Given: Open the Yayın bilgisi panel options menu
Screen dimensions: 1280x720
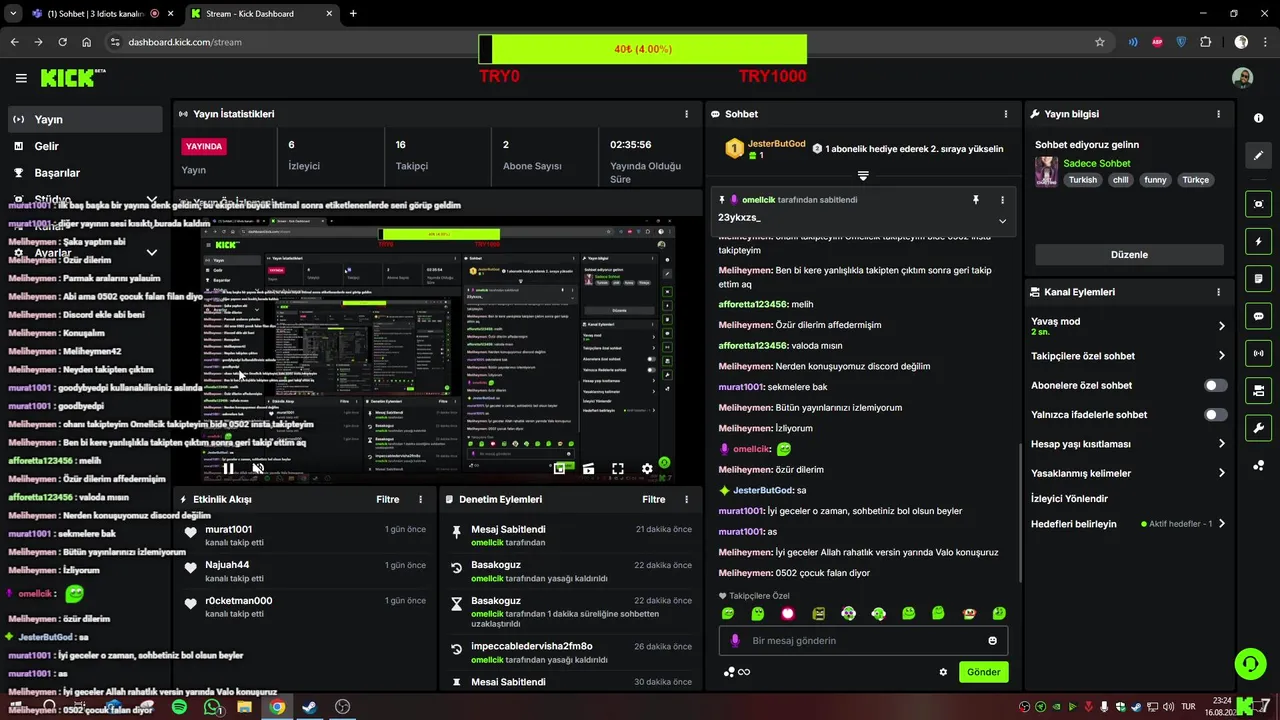Looking at the screenshot, I should (x=1218, y=114).
